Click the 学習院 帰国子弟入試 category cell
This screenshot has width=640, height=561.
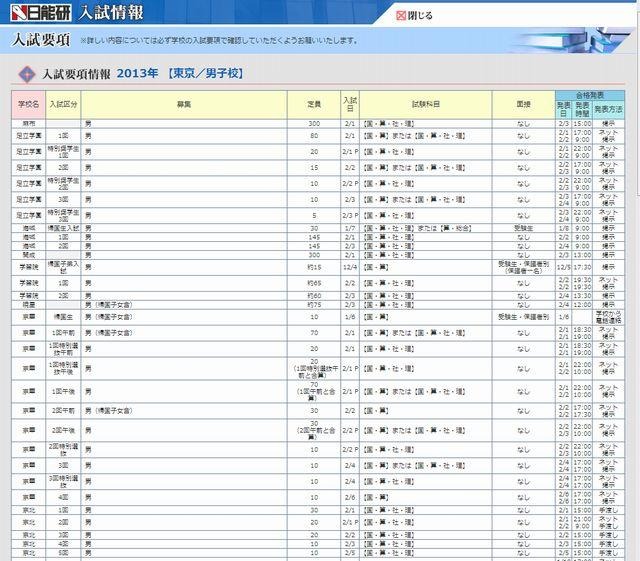pos(63,267)
